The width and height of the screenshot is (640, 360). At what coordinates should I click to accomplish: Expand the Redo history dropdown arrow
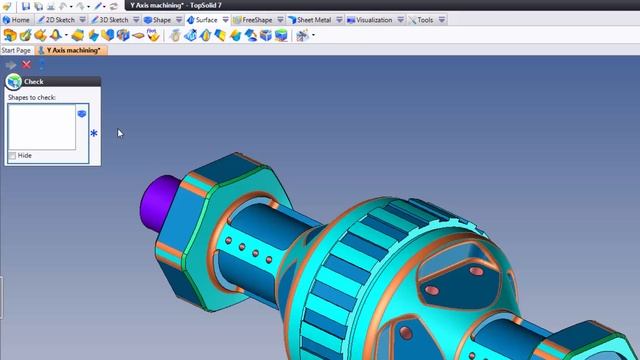coord(89,7)
